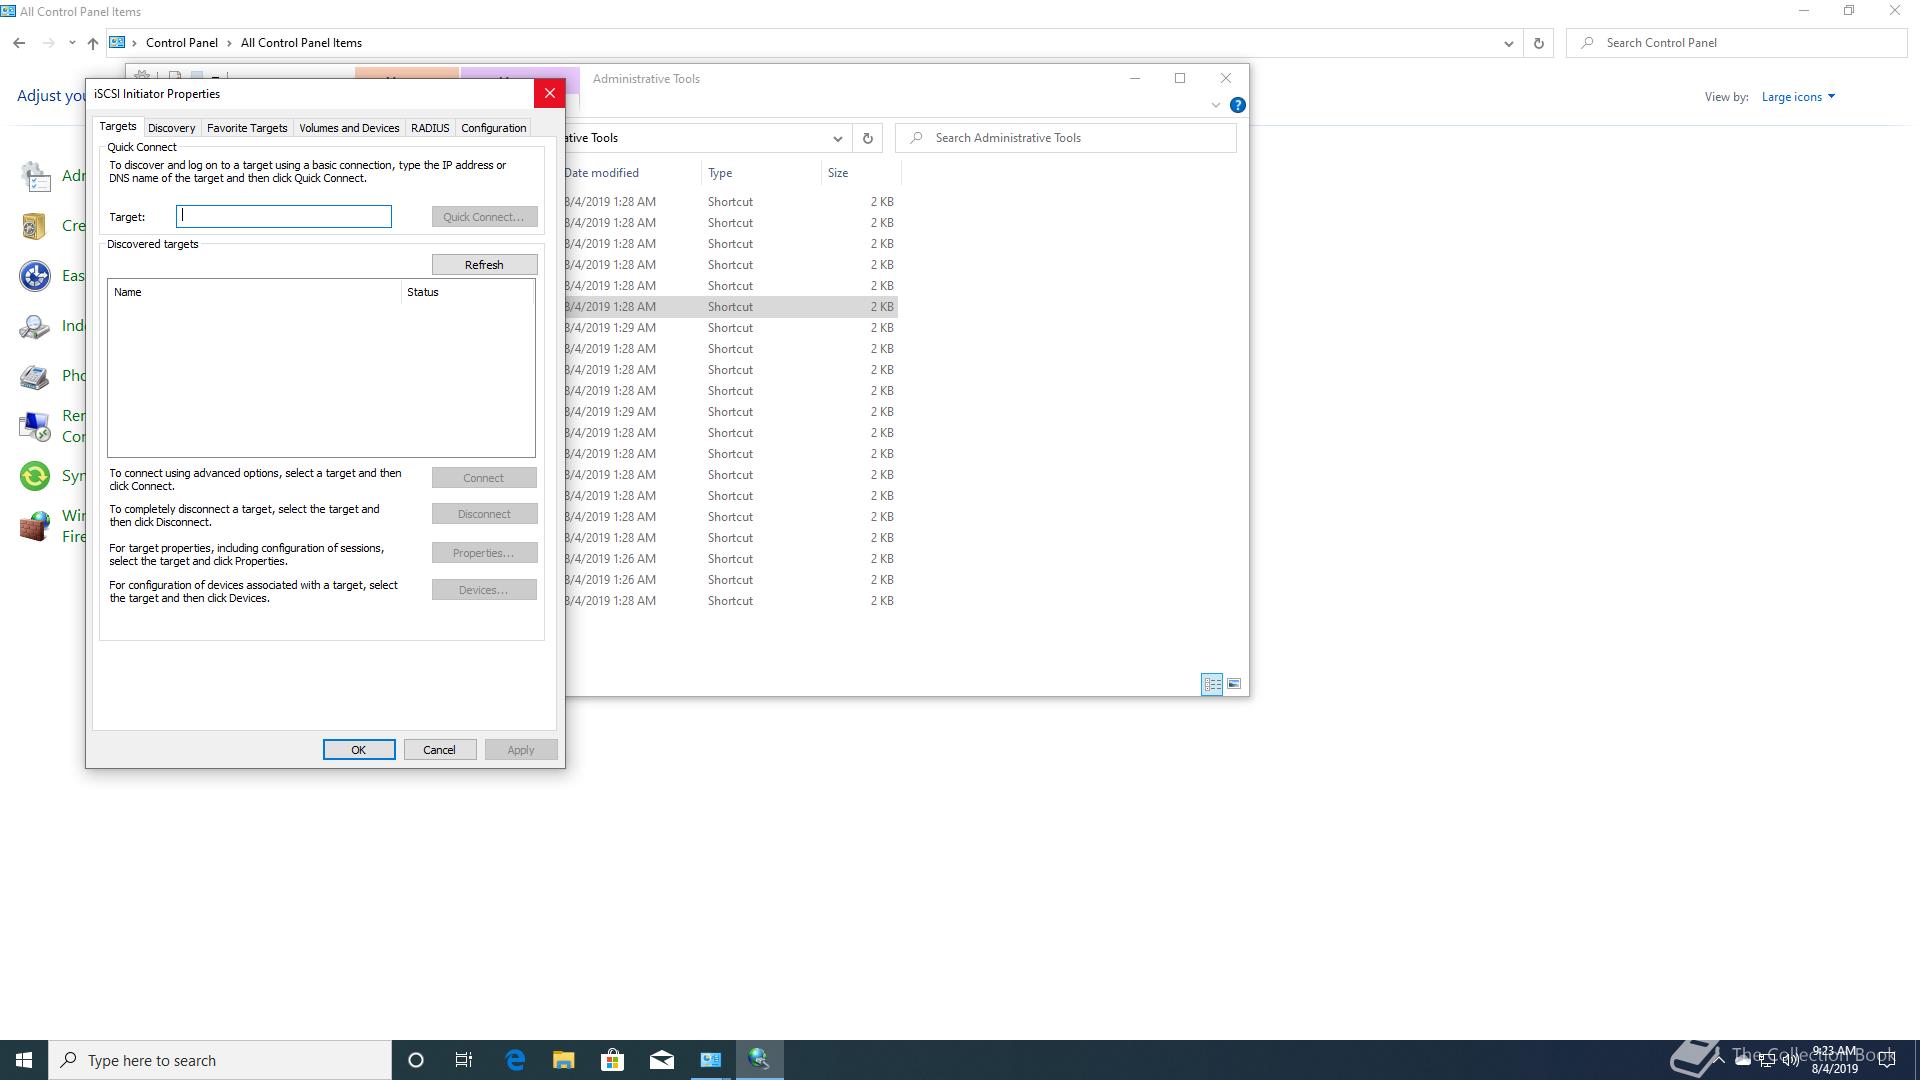
Task: Open Ease of Access Center icon
Action: (34, 276)
